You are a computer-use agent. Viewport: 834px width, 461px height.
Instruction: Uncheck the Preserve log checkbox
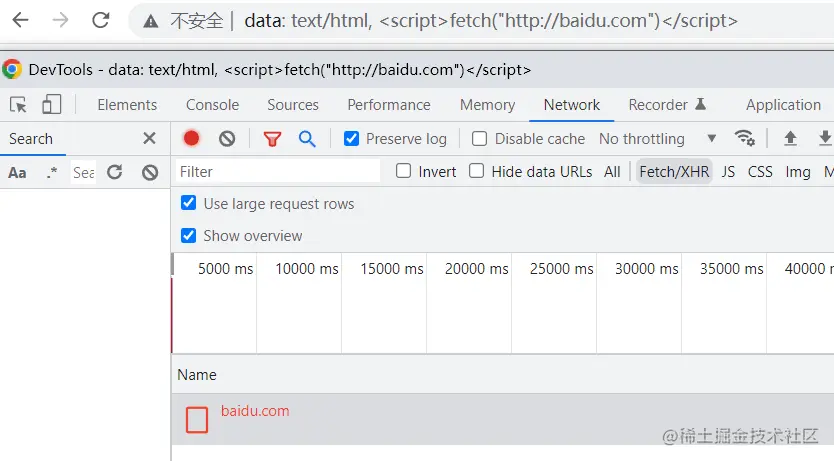pos(351,139)
